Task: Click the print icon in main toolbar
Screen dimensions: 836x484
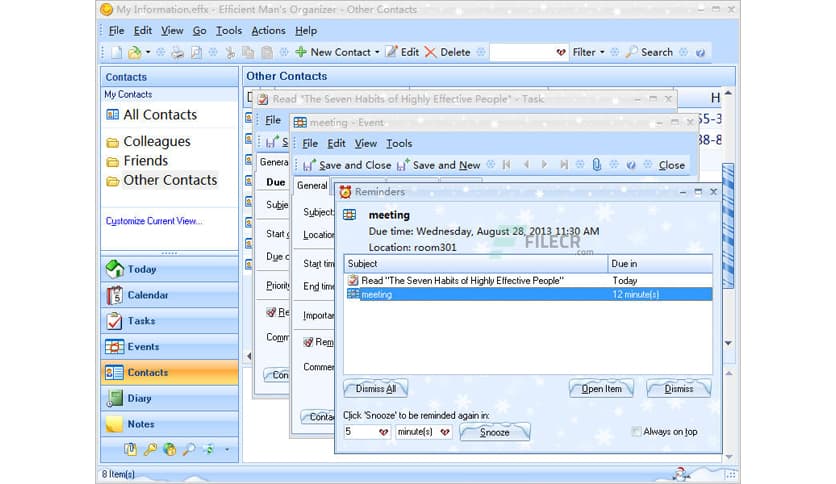Action: pos(177,52)
